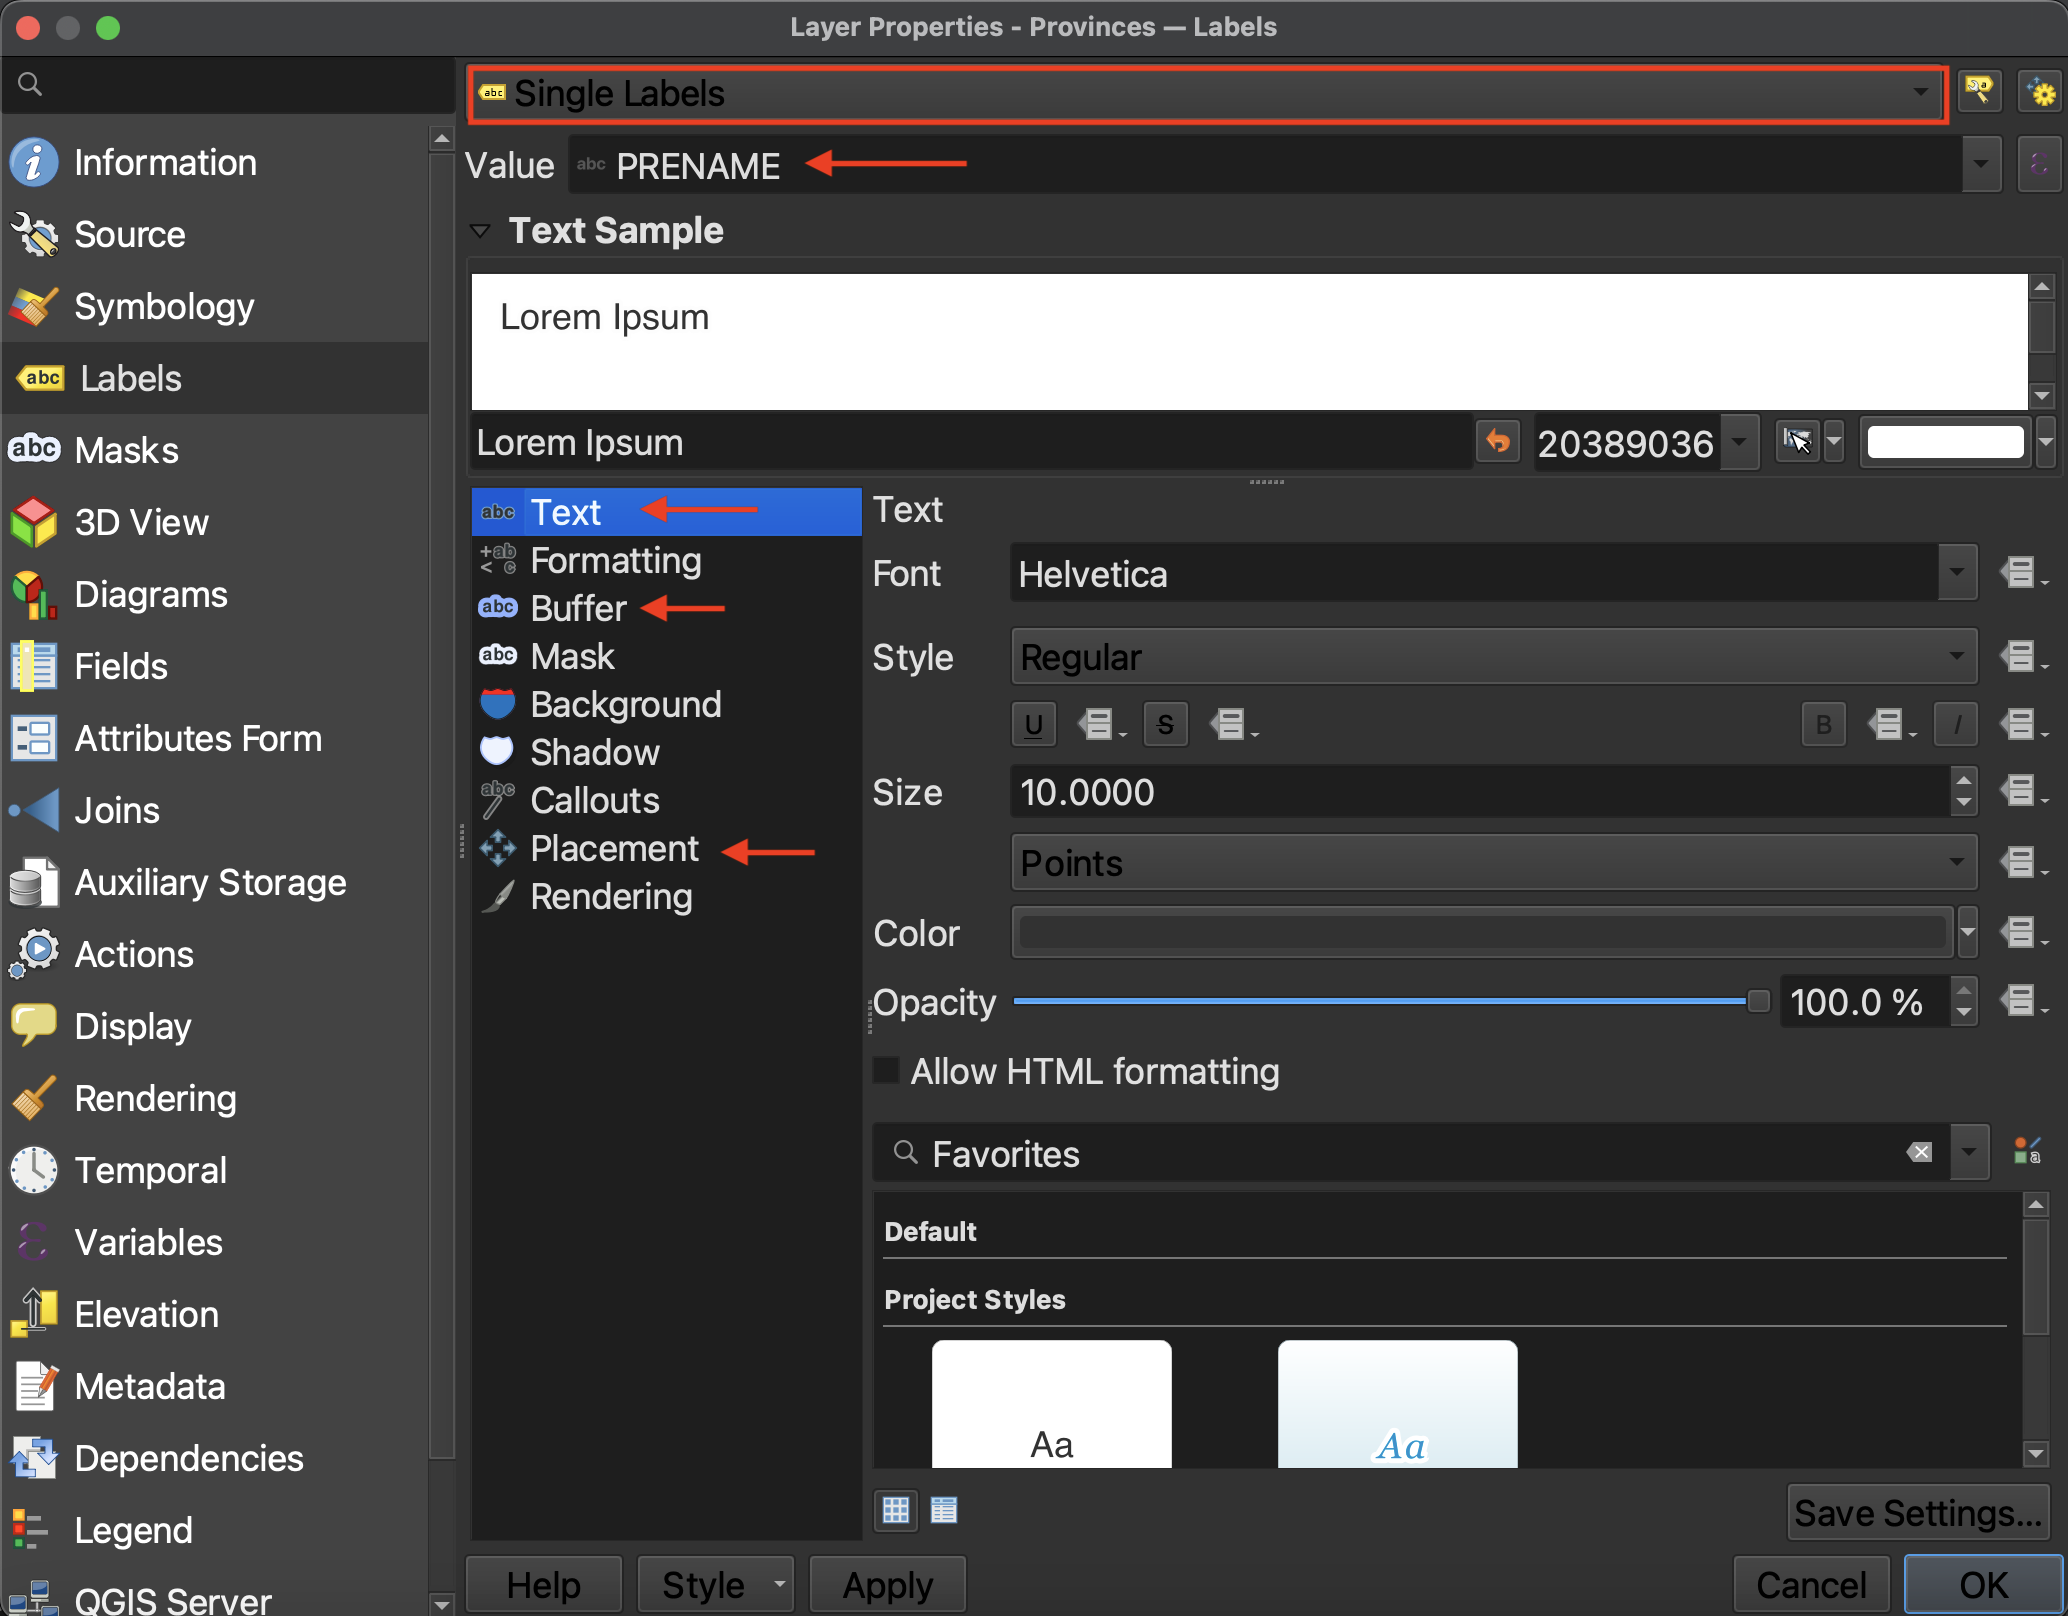Expand the Style Regular dropdown

1493,657
